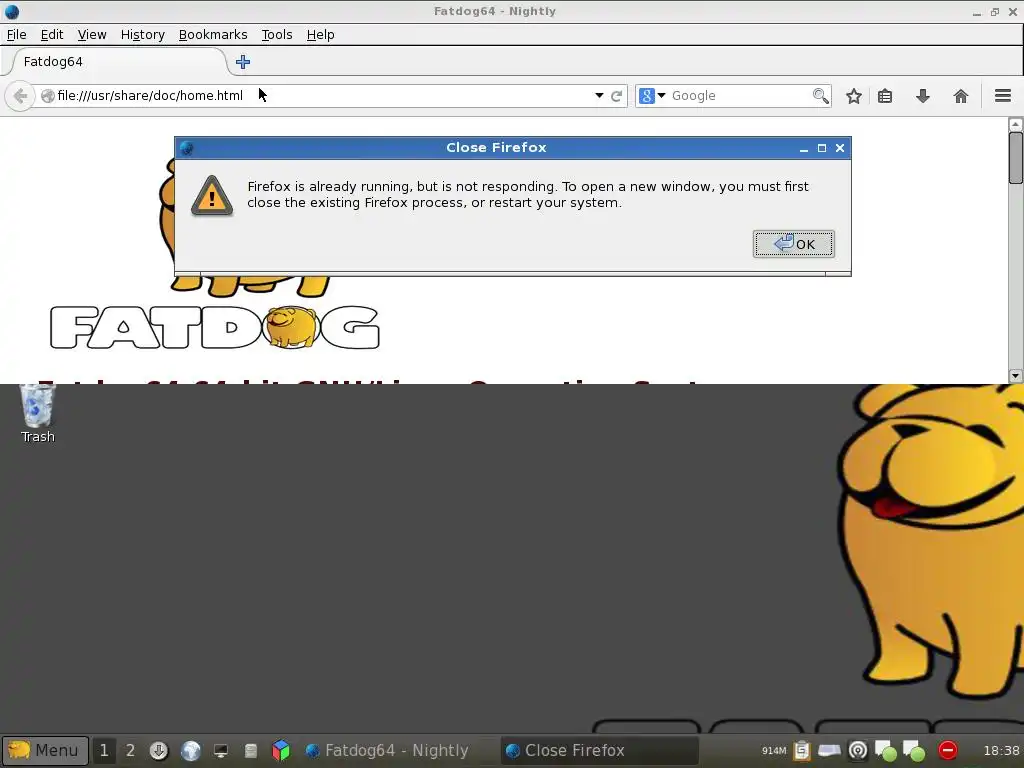The height and width of the screenshot is (768, 1024).
Task: Open a new tab with the plus icon
Action: (x=243, y=62)
